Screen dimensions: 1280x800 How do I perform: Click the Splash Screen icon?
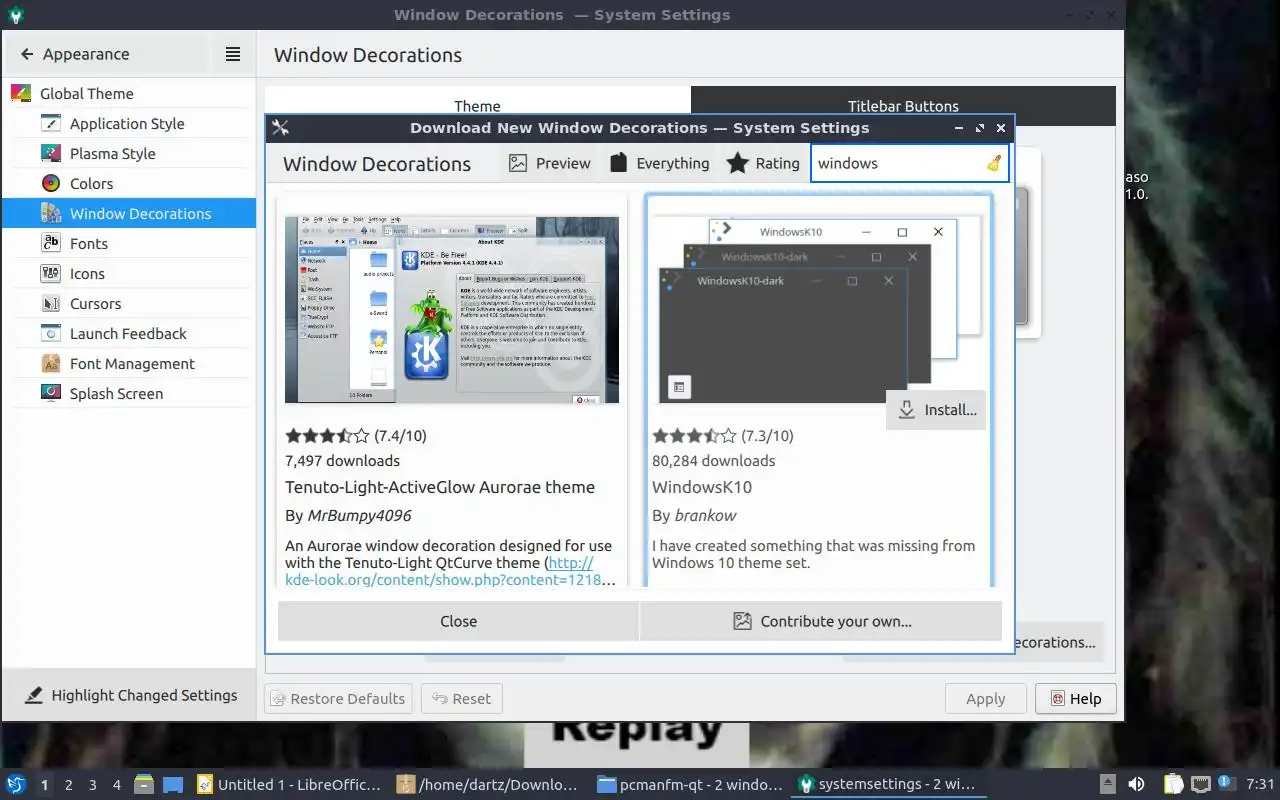click(x=51, y=394)
